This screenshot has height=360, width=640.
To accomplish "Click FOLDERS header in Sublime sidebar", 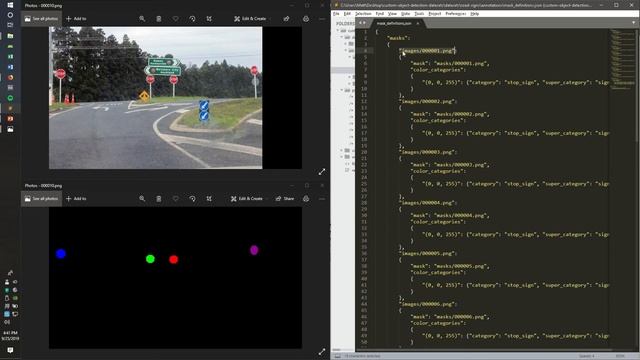I will 345,23.
